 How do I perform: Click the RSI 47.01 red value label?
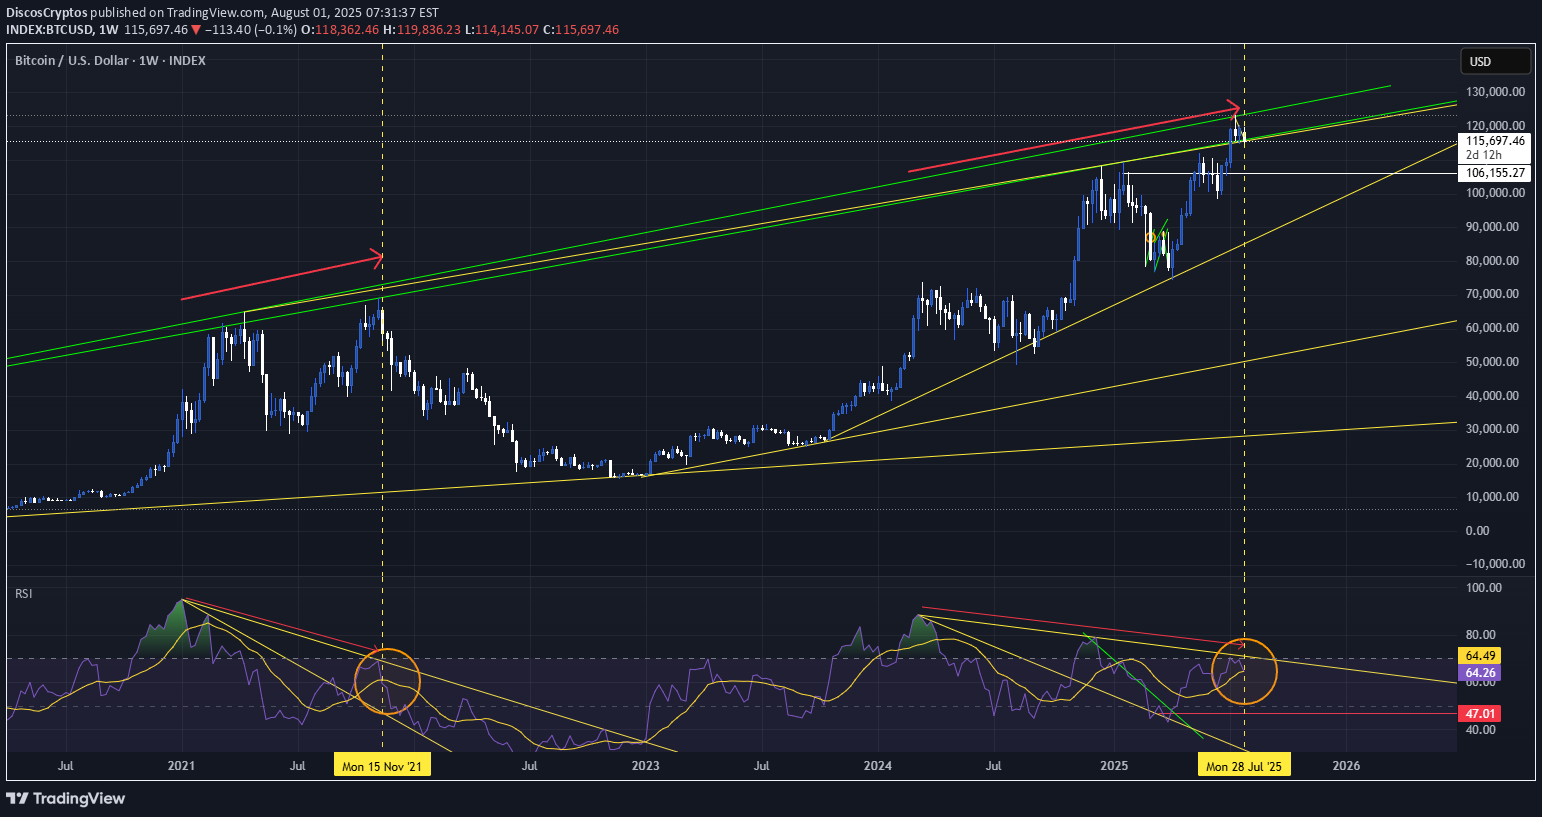tap(1480, 713)
